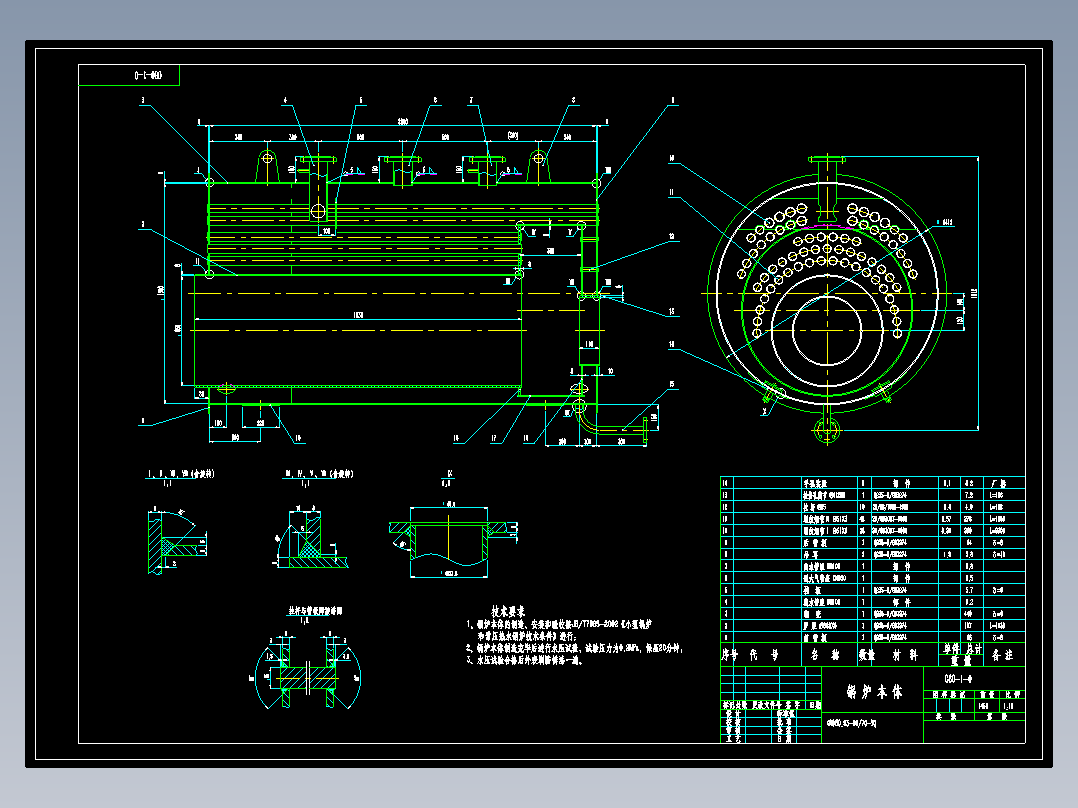Select the top flange nozzle on end view
1078x808 pixels.
[827, 187]
